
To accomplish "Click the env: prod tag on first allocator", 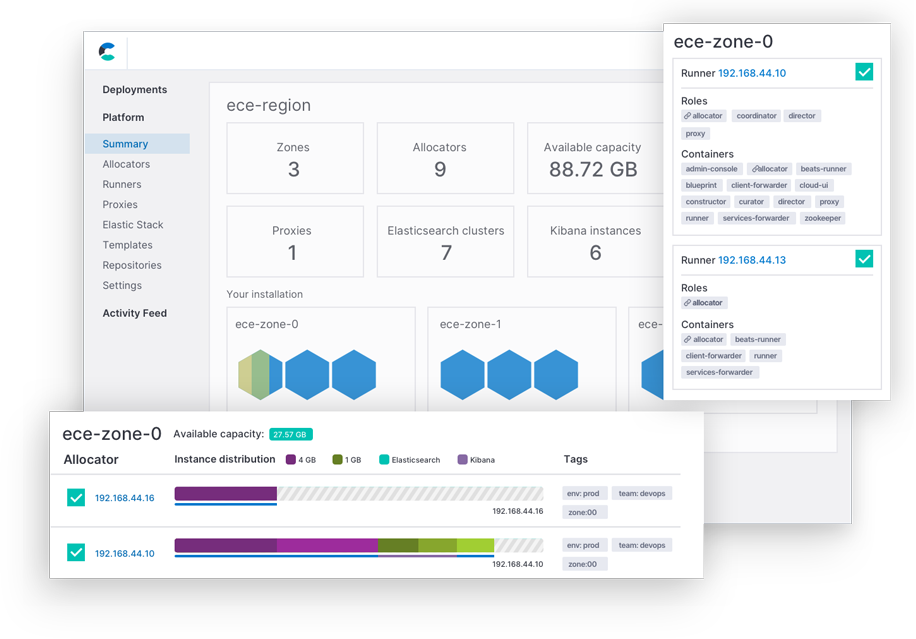I will tap(582, 492).
